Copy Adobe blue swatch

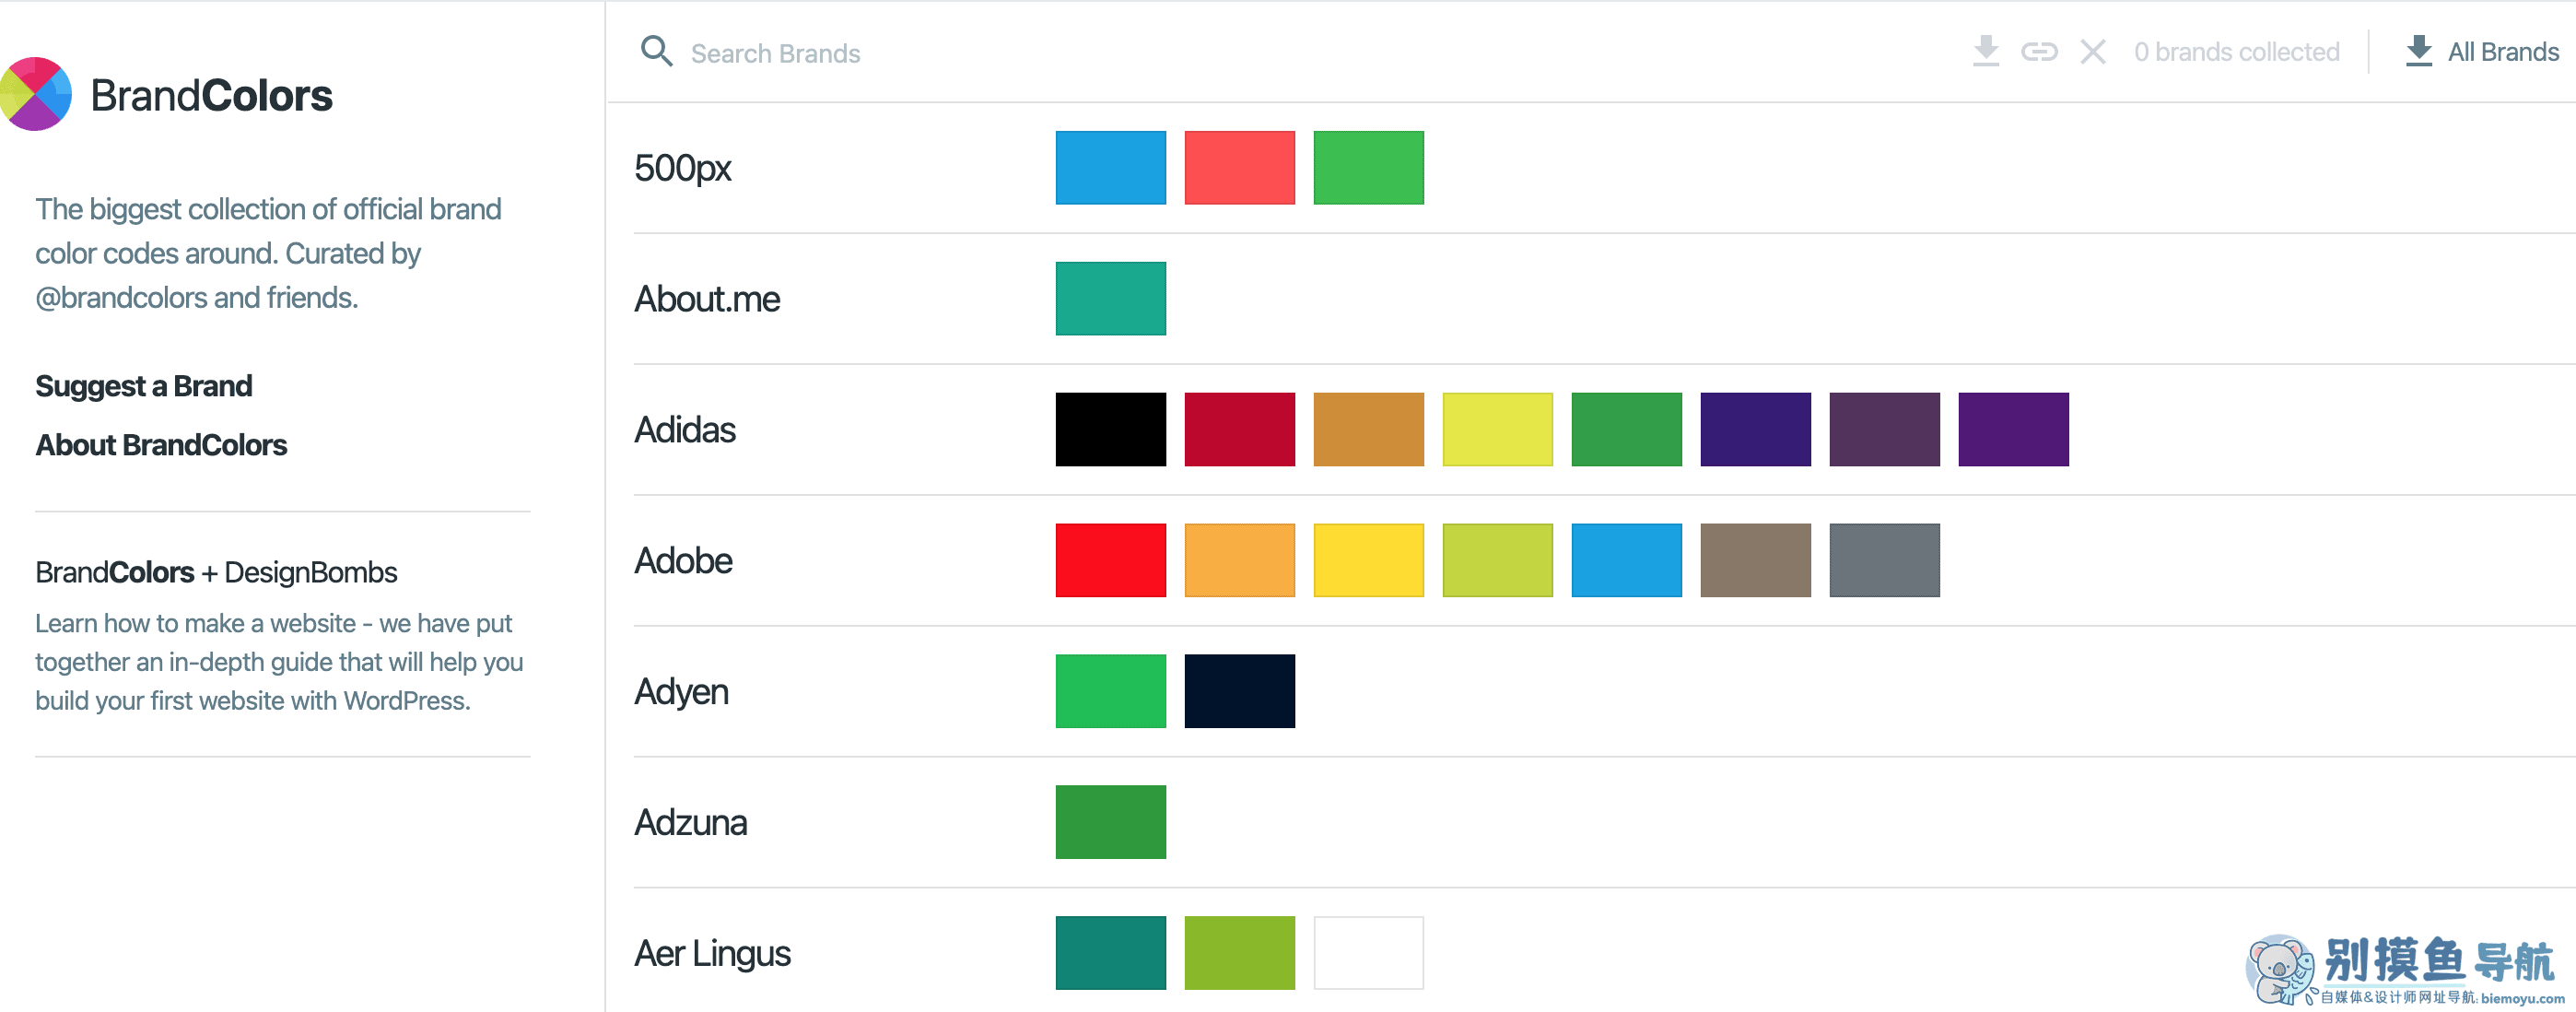(x=1627, y=561)
